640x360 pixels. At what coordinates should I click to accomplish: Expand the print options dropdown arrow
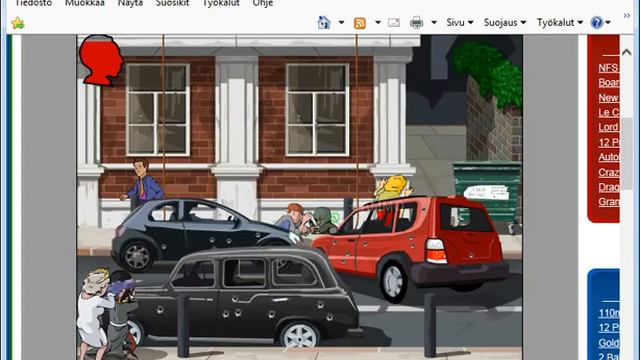[x=434, y=22]
